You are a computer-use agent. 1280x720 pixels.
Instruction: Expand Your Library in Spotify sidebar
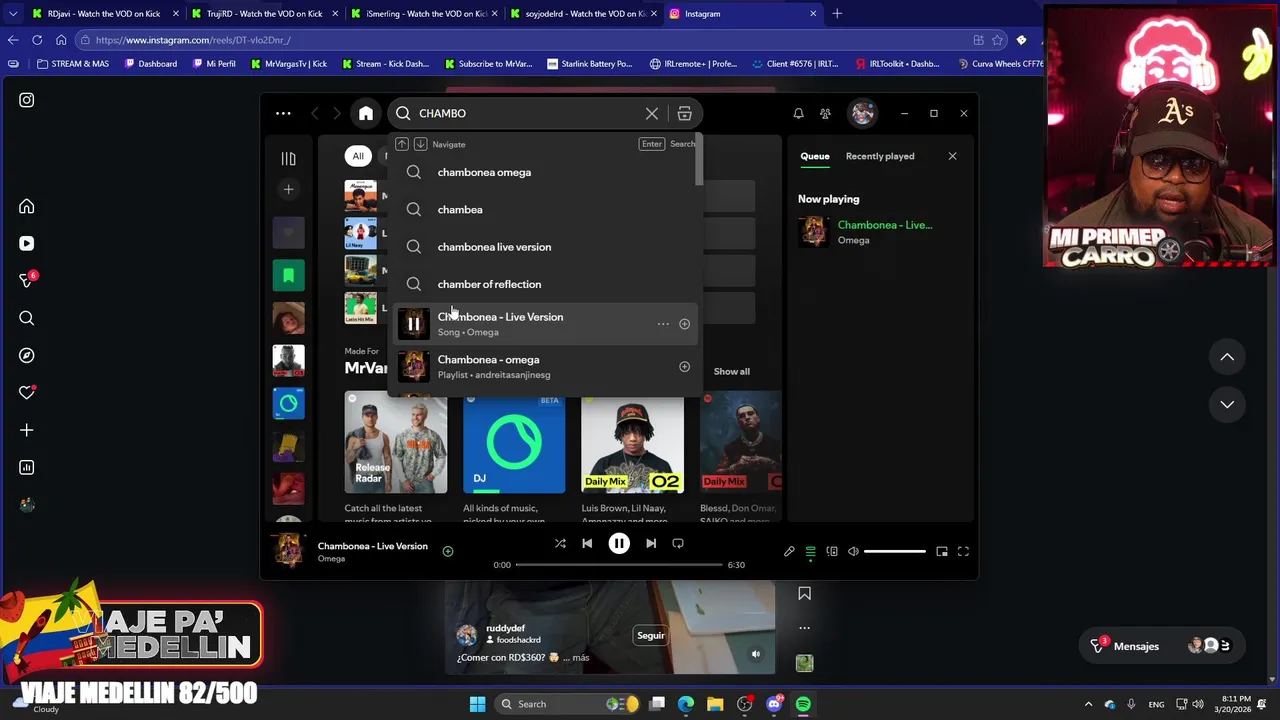288,158
